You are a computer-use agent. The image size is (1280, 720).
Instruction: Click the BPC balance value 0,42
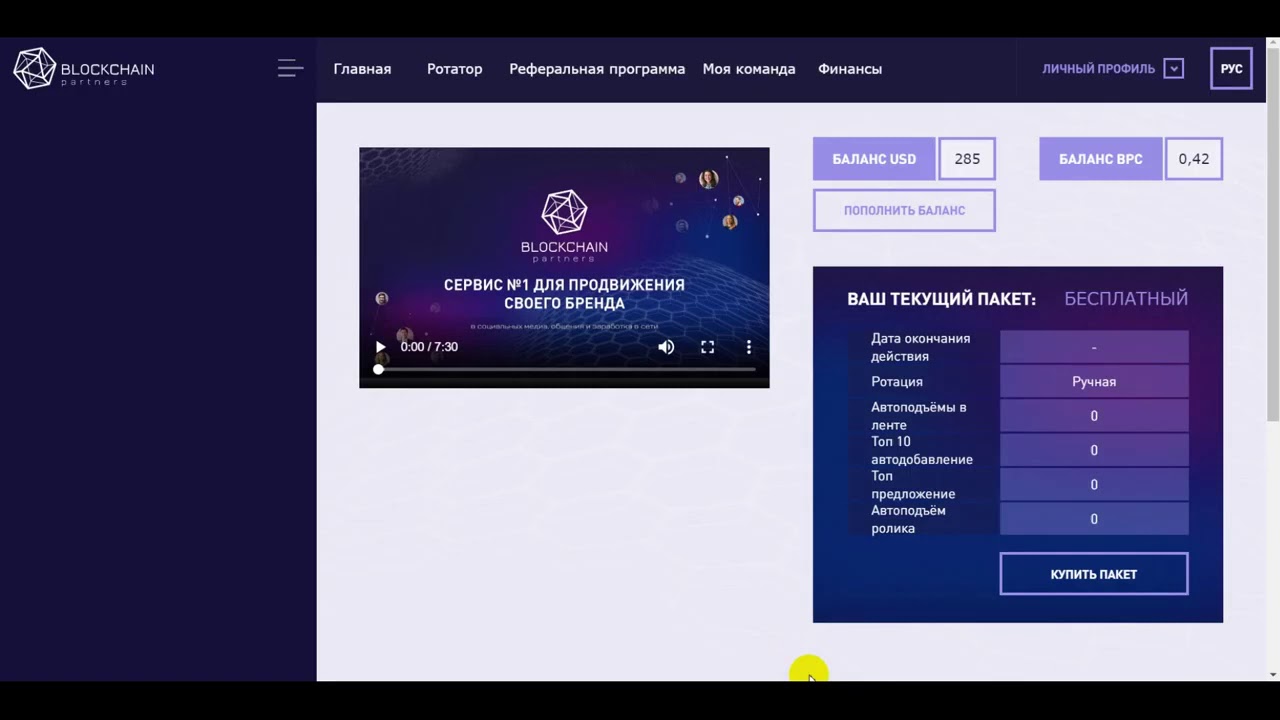pos(1193,159)
